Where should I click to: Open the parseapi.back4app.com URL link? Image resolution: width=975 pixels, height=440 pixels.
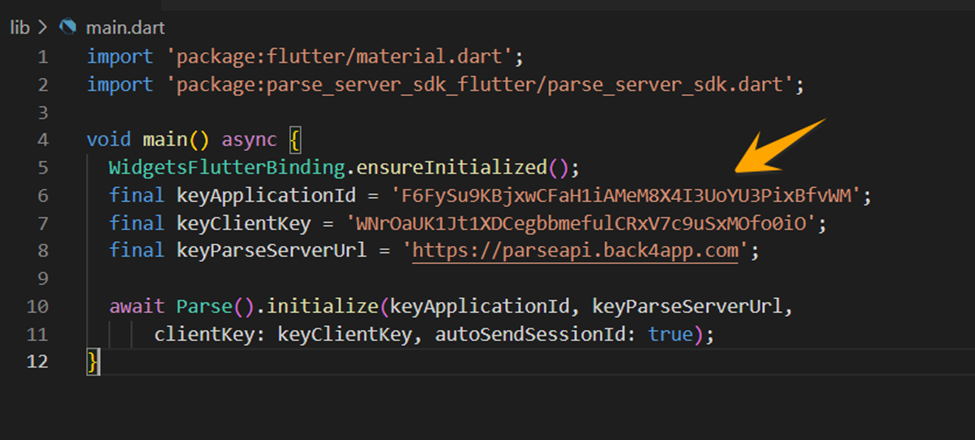click(x=576, y=251)
